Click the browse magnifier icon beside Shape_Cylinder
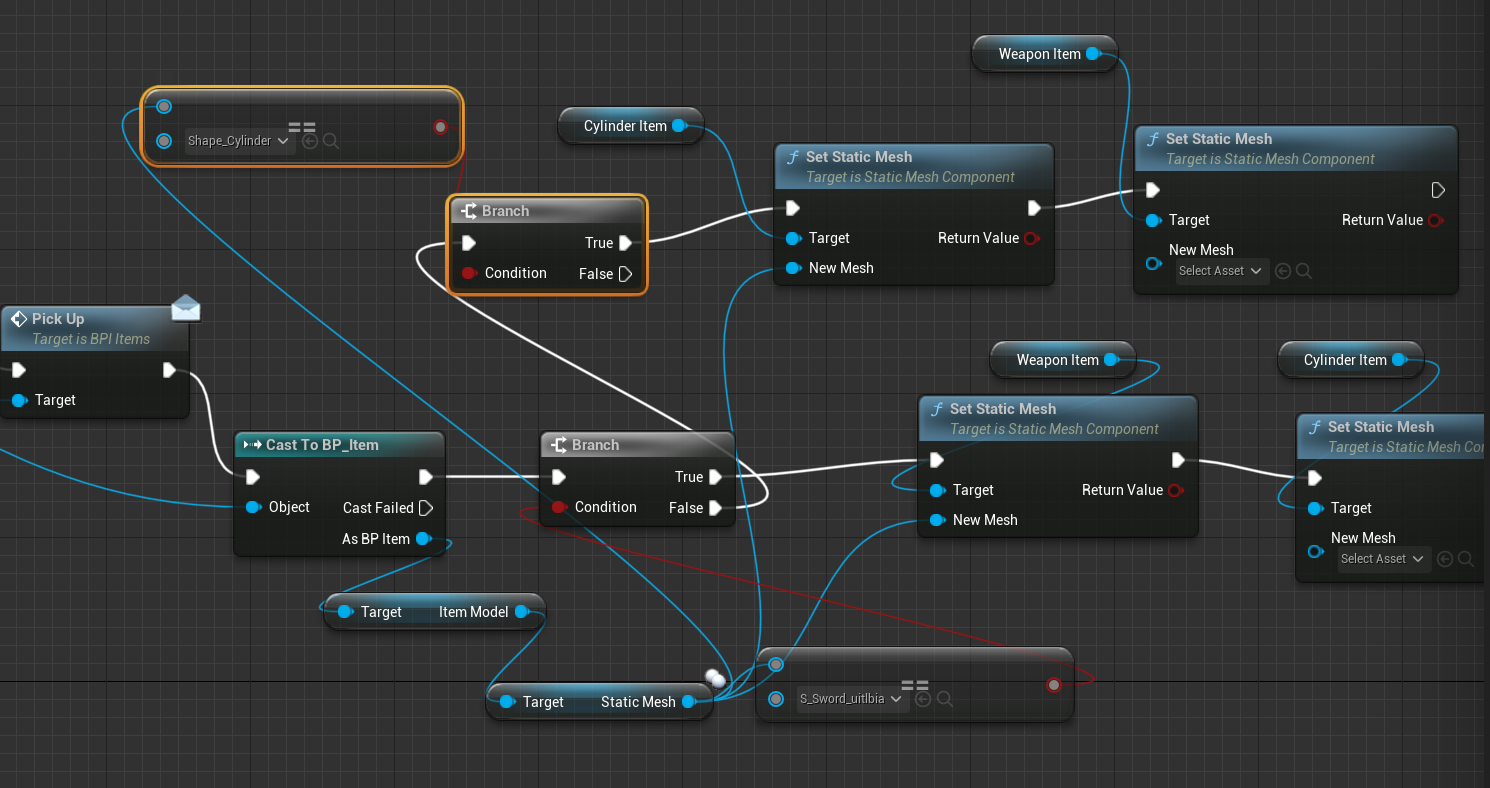The height and width of the screenshot is (788, 1490). coord(331,142)
